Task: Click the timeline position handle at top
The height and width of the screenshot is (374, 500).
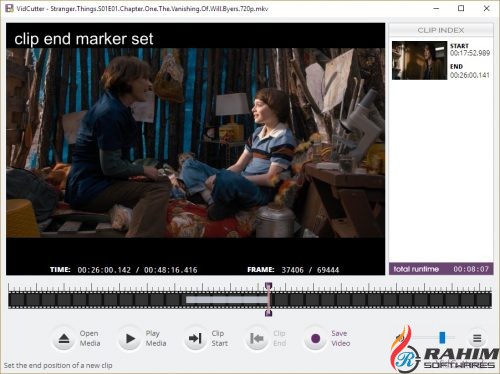Action: (x=269, y=286)
